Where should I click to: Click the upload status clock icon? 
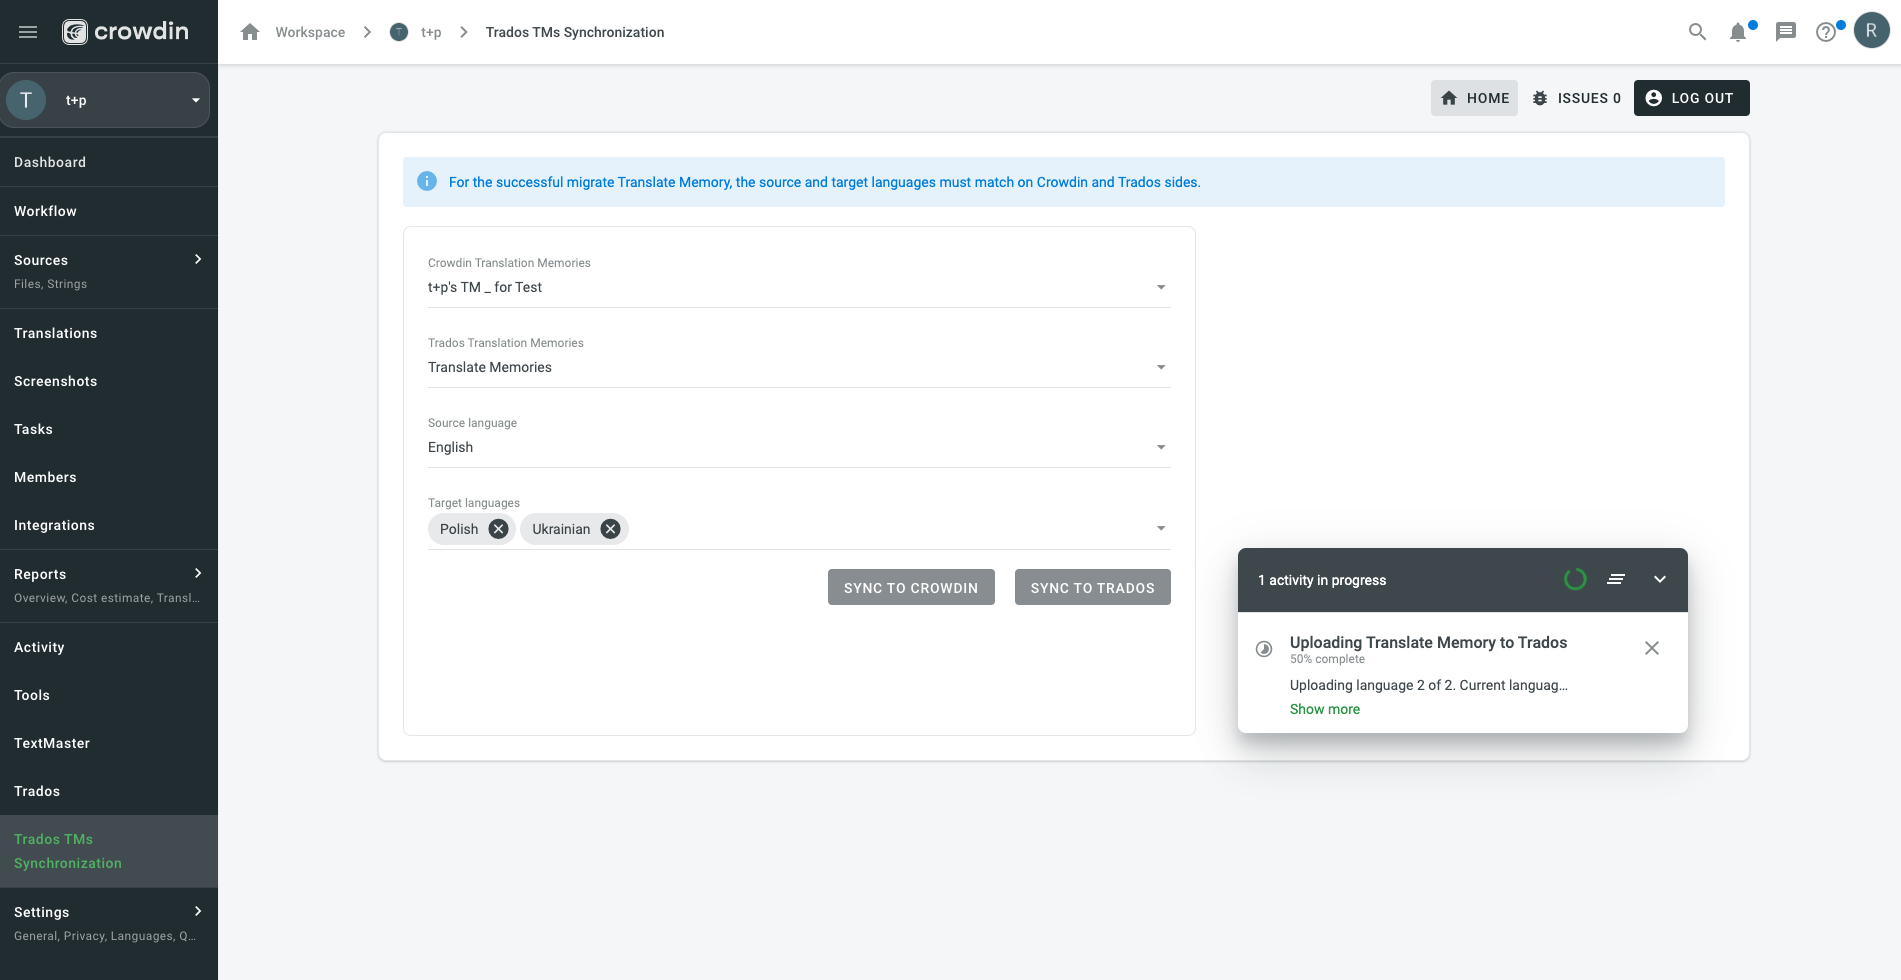[x=1264, y=649]
